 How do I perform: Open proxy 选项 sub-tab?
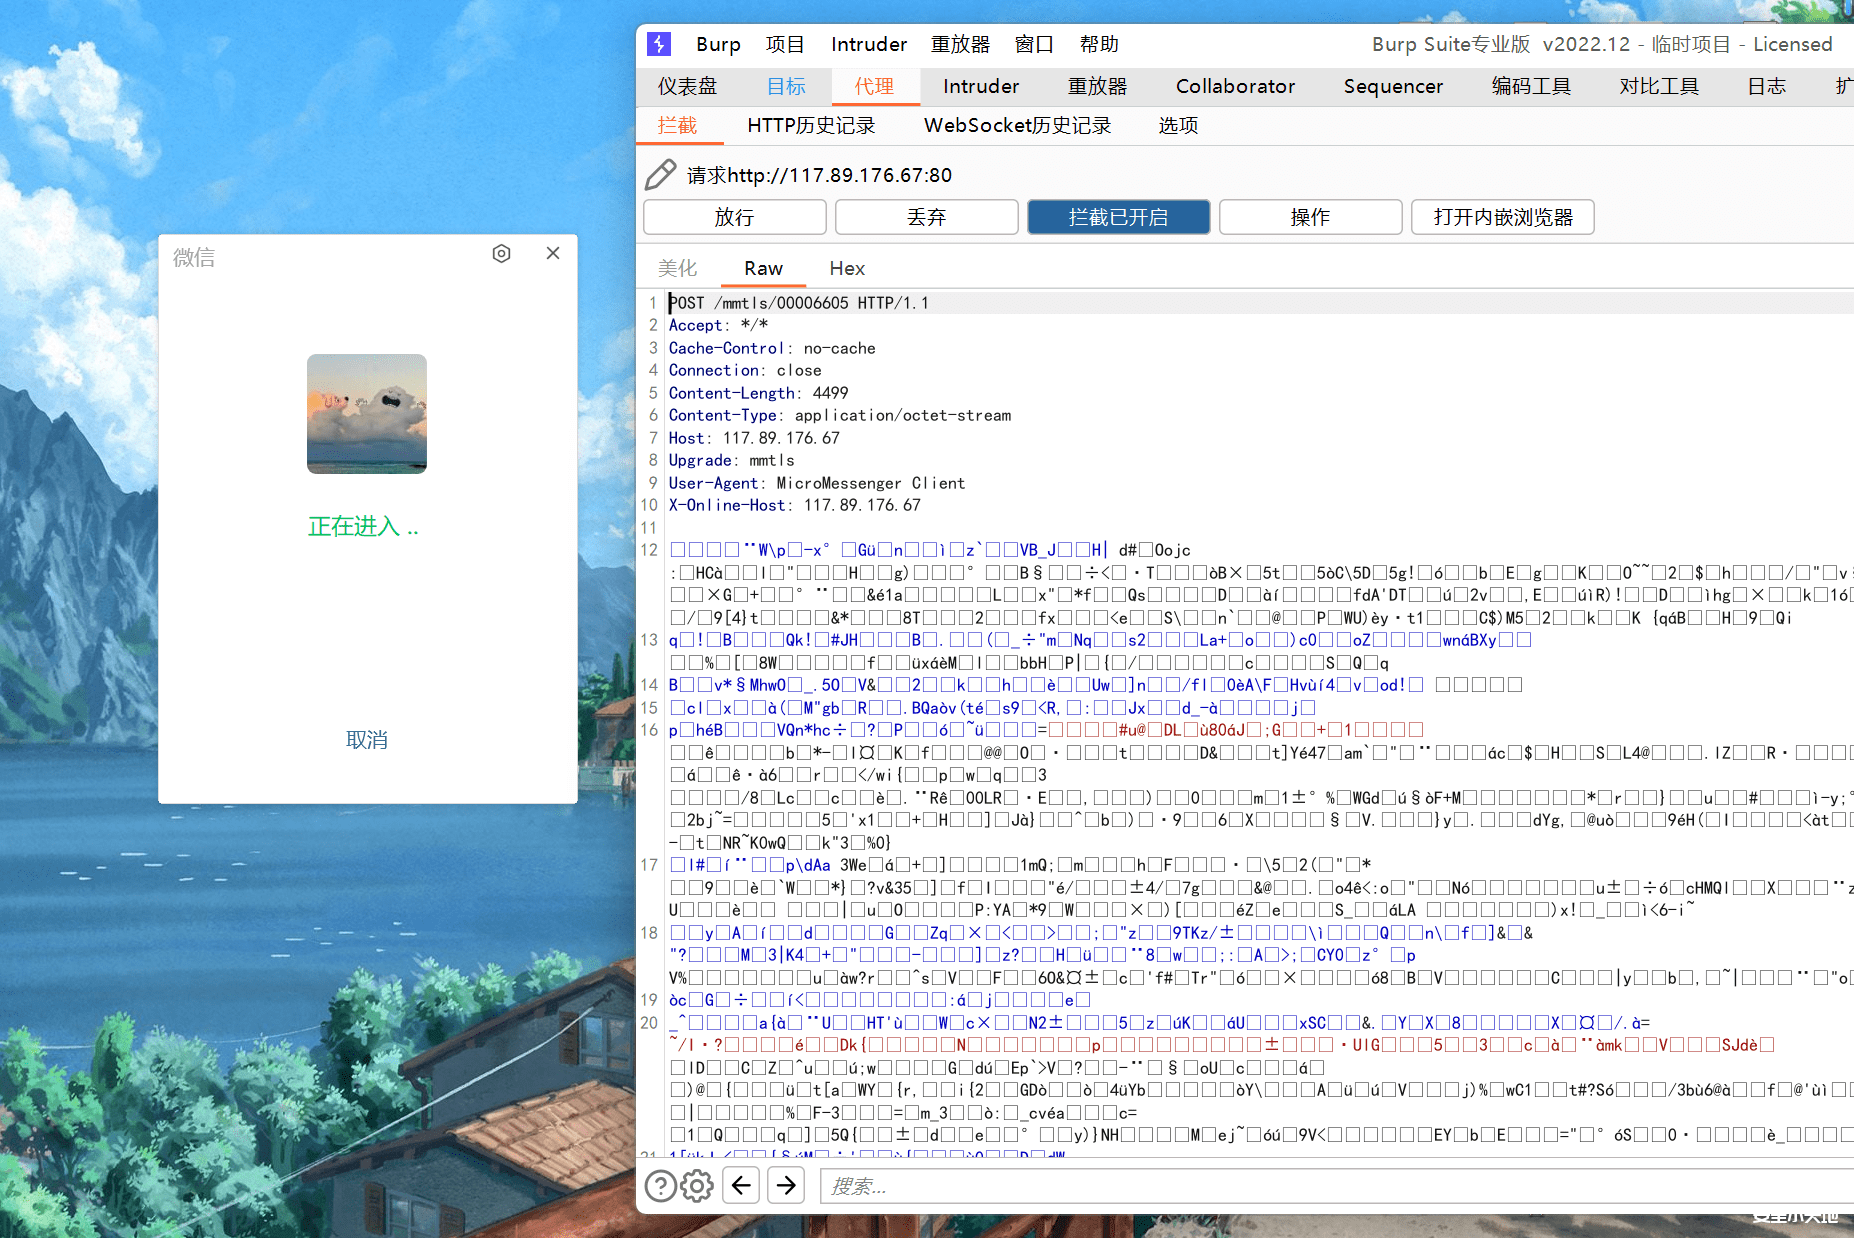click(x=1178, y=125)
